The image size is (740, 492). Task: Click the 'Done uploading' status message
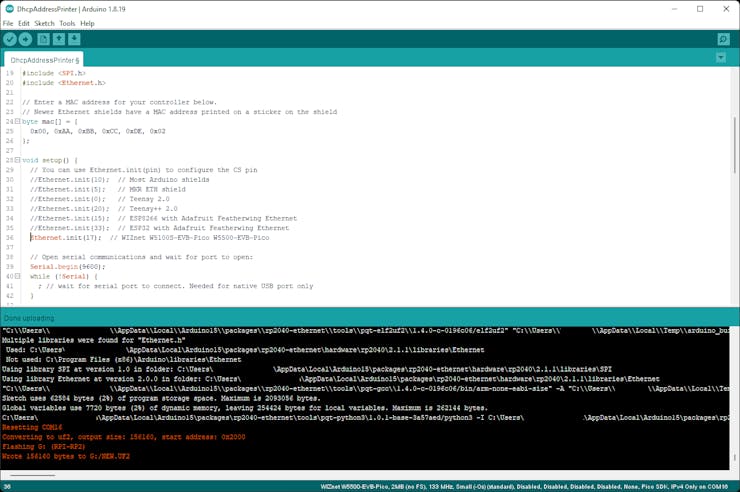click(x=29, y=318)
